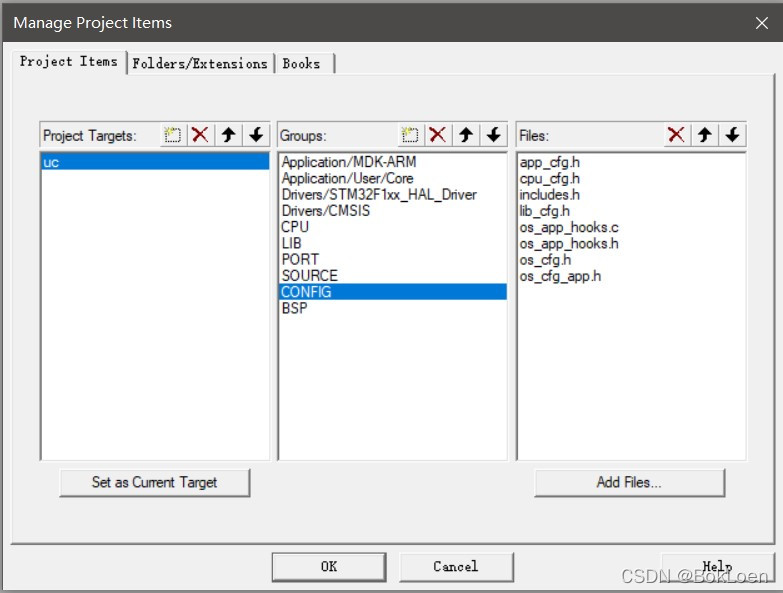The height and width of the screenshot is (593, 783).
Task: Move selected group up
Action: [x=466, y=135]
